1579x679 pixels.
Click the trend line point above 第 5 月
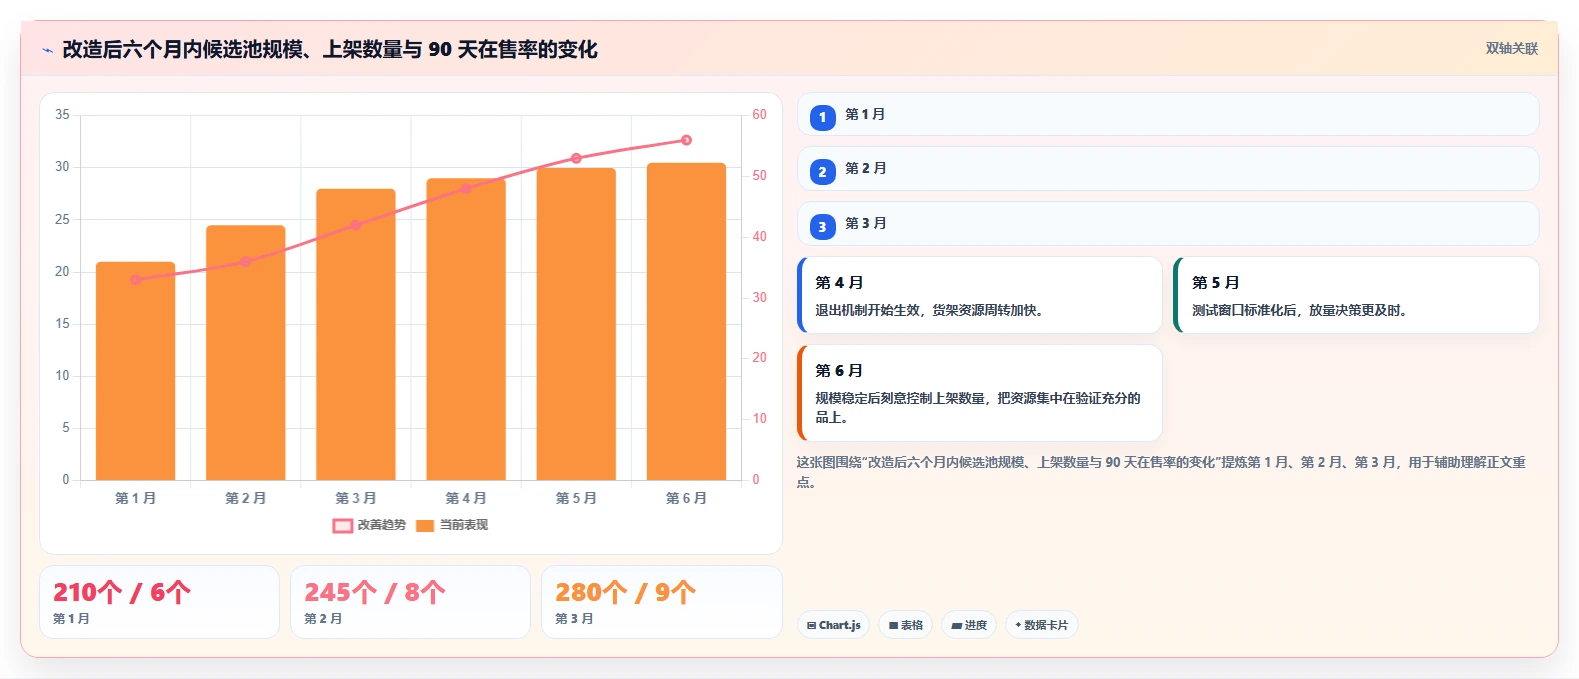coord(576,158)
